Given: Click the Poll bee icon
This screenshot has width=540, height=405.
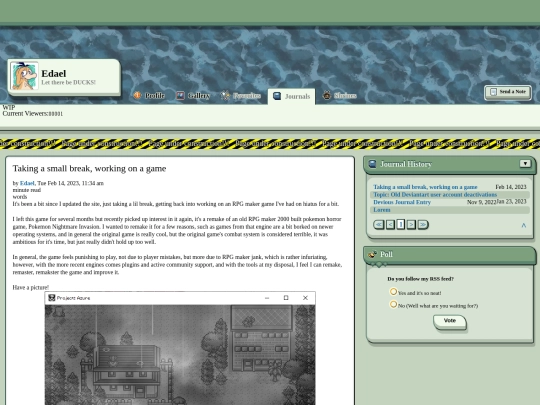Looking at the screenshot, I should coord(372,255).
